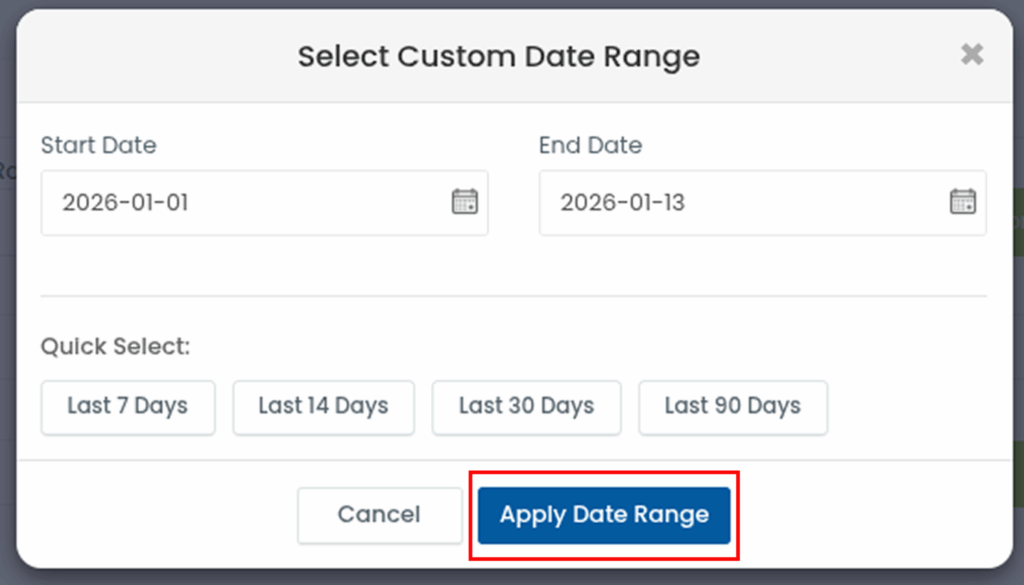Image resolution: width=1024 pixels, height=585 pixels.
Task: Close the Select Custom Date Range dialog
Action: pos(971,55)
